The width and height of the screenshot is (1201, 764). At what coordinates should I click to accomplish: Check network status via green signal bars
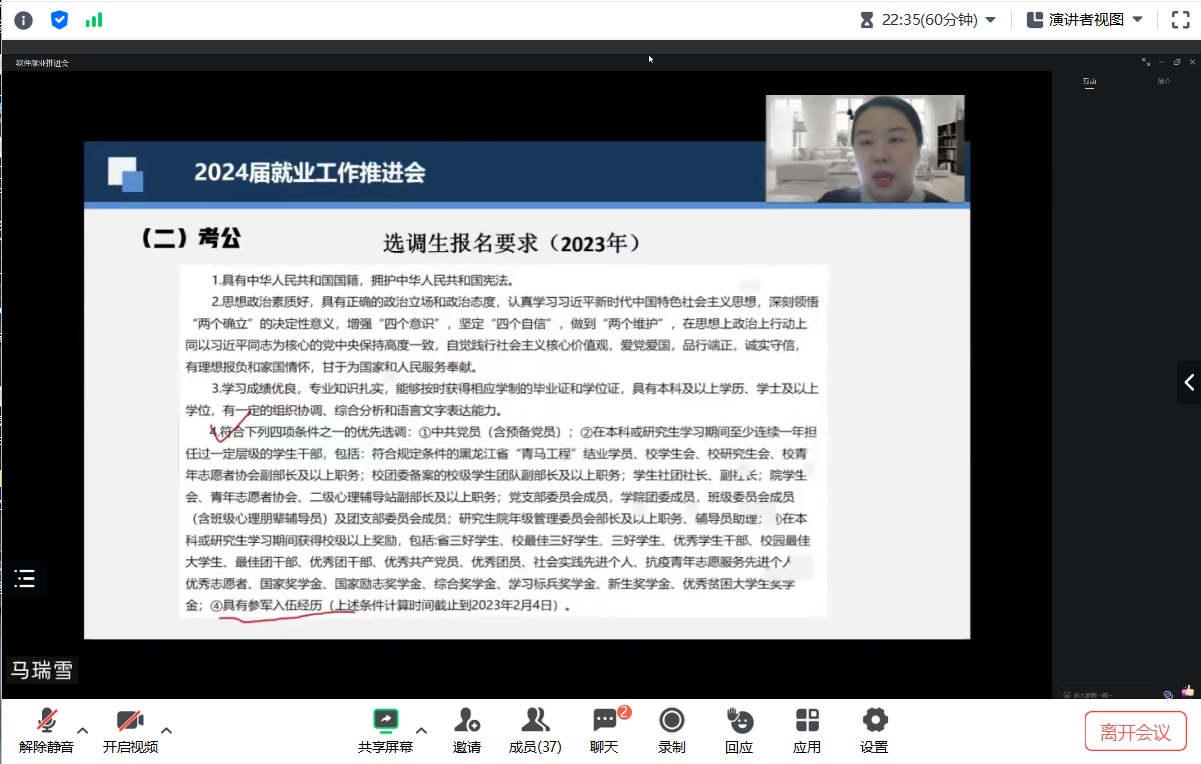(x=94, y=20)
